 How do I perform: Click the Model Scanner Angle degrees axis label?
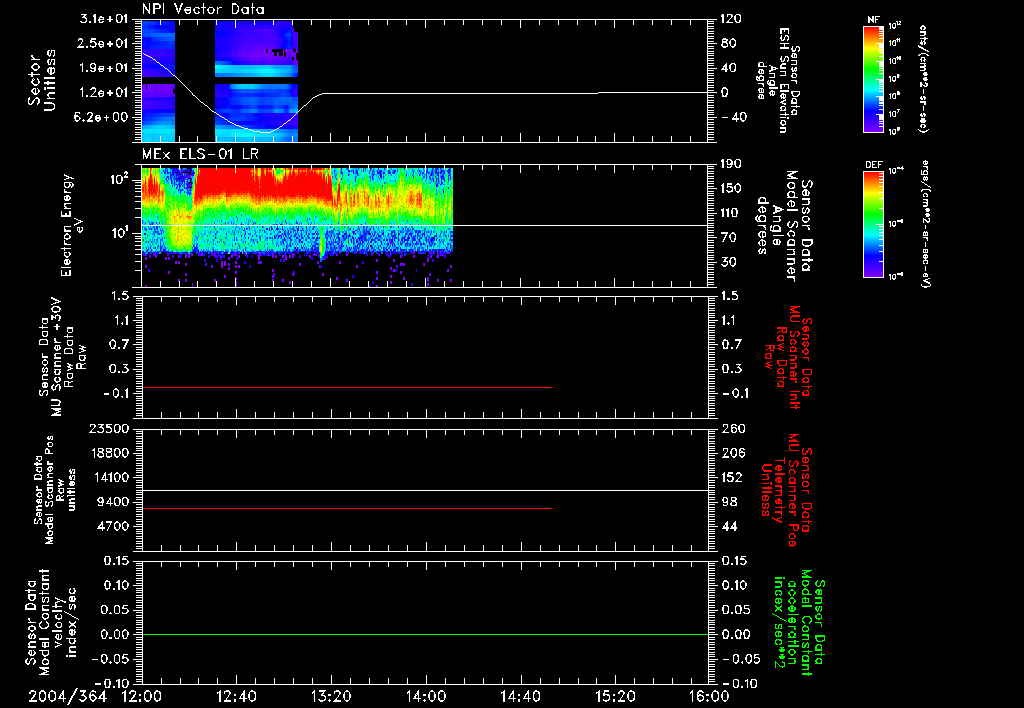pyautogui.click(x=784, y=226)
